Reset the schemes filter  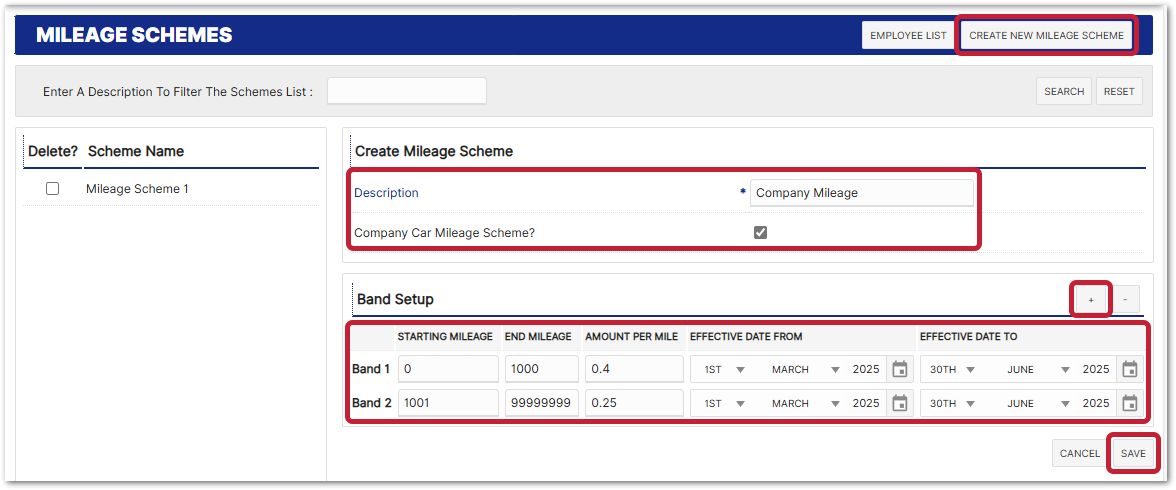coord(1119,92)
